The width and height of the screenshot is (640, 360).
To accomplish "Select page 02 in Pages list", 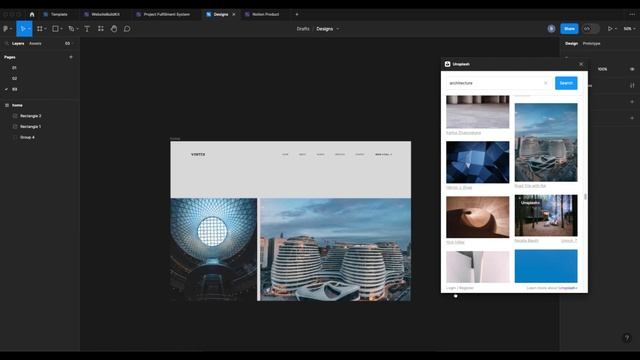I will tap(14, 78).
